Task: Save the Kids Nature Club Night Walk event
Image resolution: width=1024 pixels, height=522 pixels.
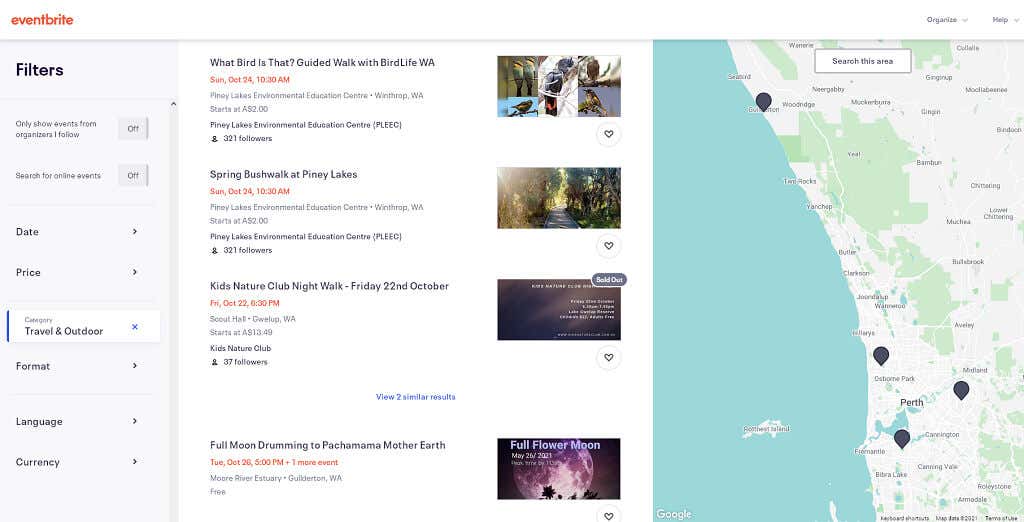Action: pos(608,358)
